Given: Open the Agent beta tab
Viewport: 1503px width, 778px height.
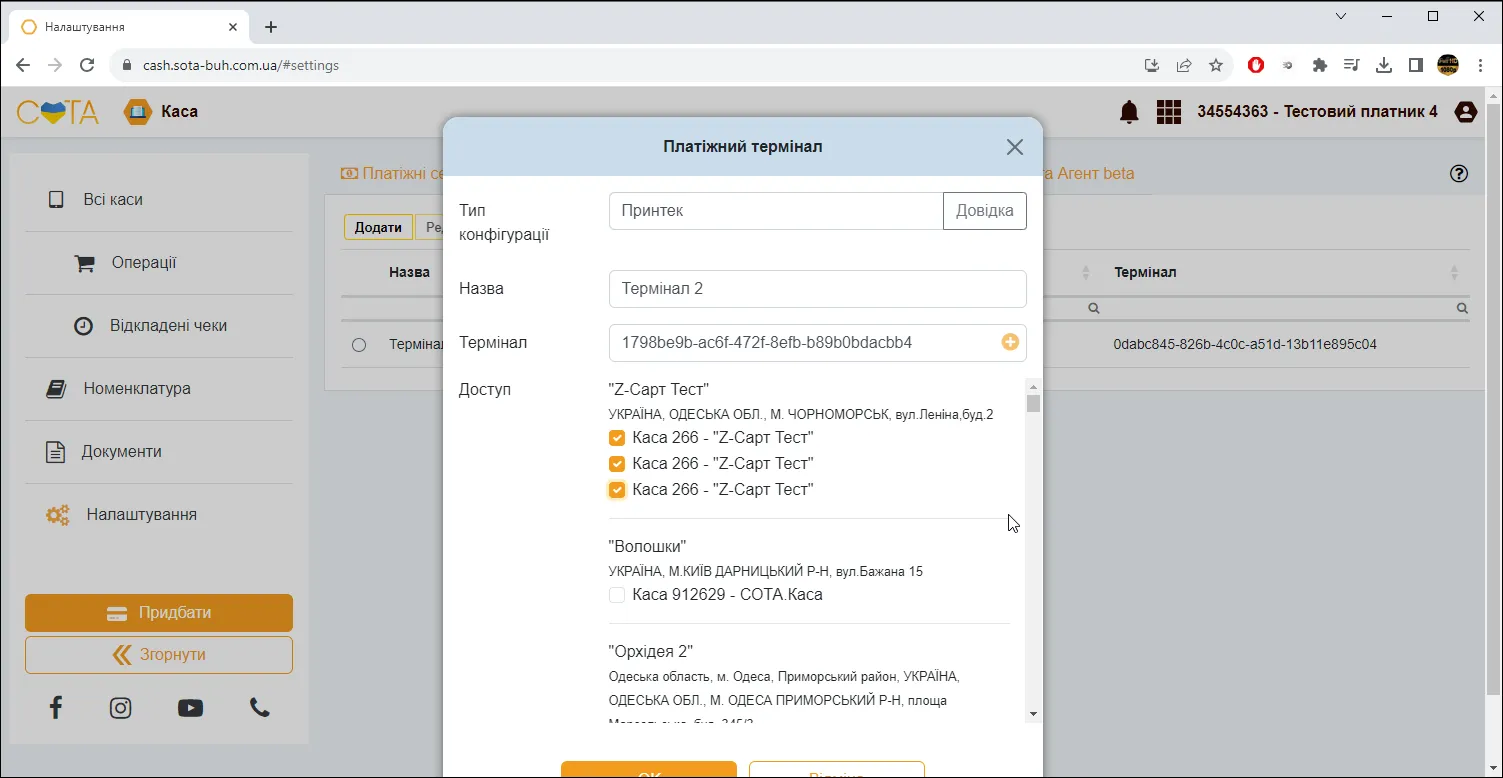Looking at the screenshot, I should [1088, 173].
